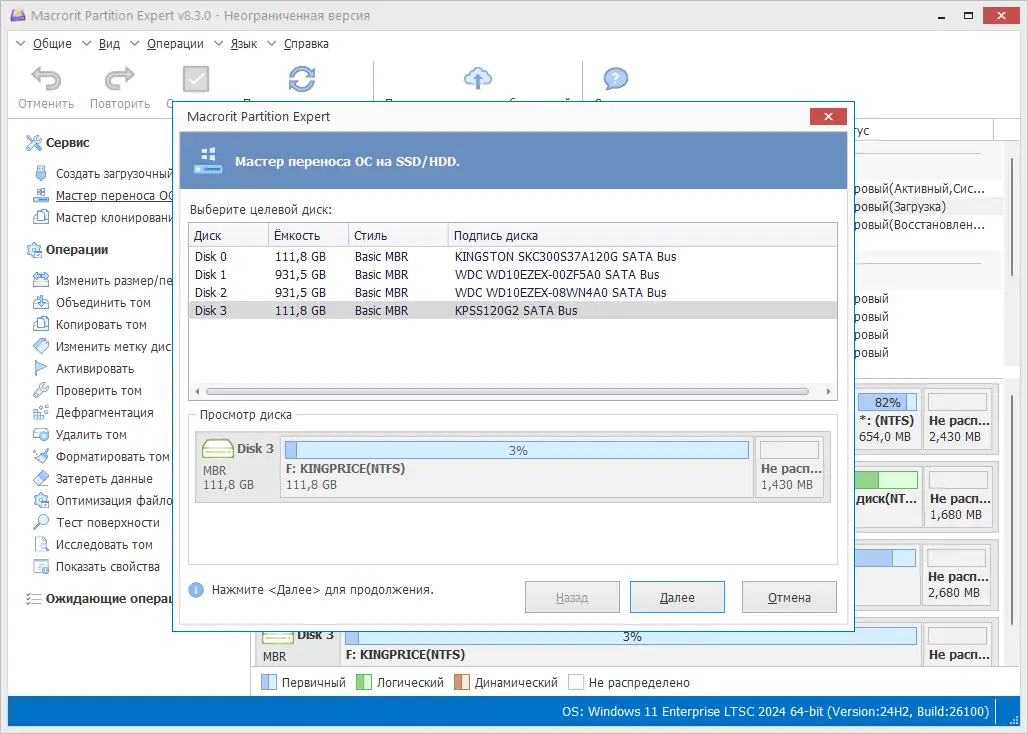1028x734 pixels.
Task: Select Disk 1 WDC WD10EZEX-00ZF5A0 row
Action: 513,275
